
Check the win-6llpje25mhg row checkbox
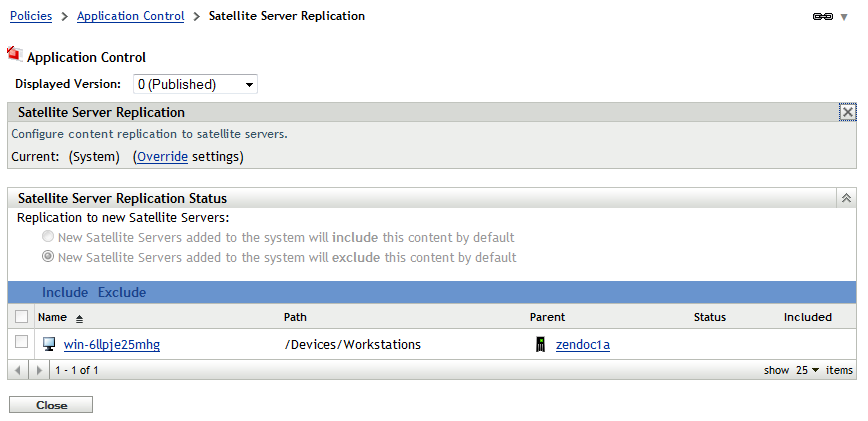pyautogui.click(x=22, y=343)
